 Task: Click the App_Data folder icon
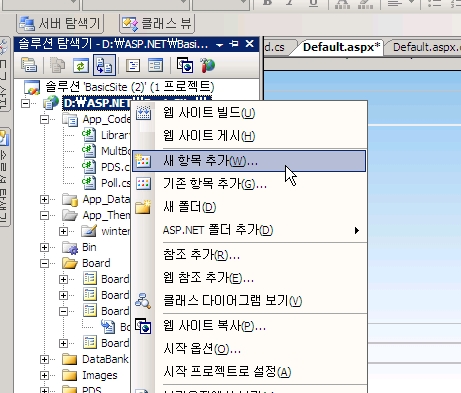click(x=70, y=199)
